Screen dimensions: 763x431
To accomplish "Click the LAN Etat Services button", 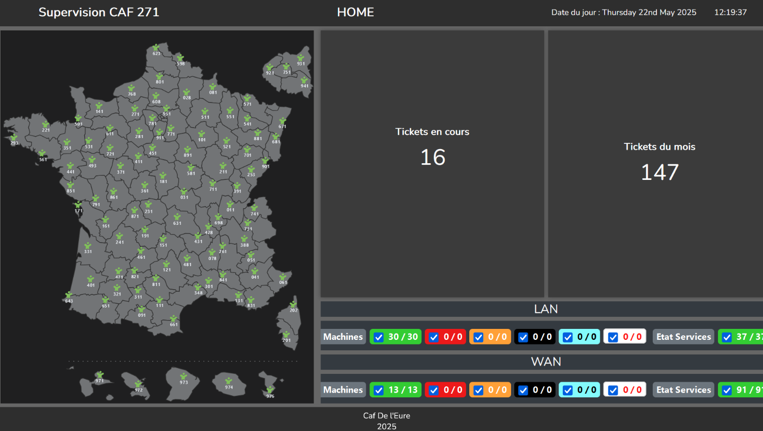I will [683, 337].
